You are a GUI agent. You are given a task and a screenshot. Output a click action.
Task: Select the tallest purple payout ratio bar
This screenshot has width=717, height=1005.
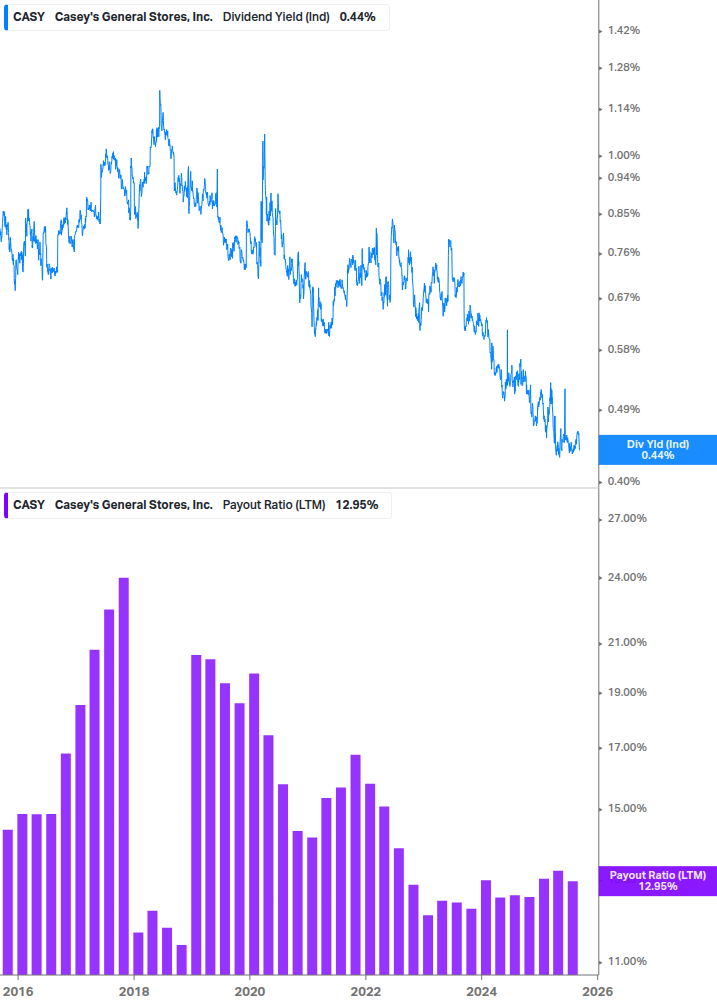pyautogui.click(x=124, y=775)
